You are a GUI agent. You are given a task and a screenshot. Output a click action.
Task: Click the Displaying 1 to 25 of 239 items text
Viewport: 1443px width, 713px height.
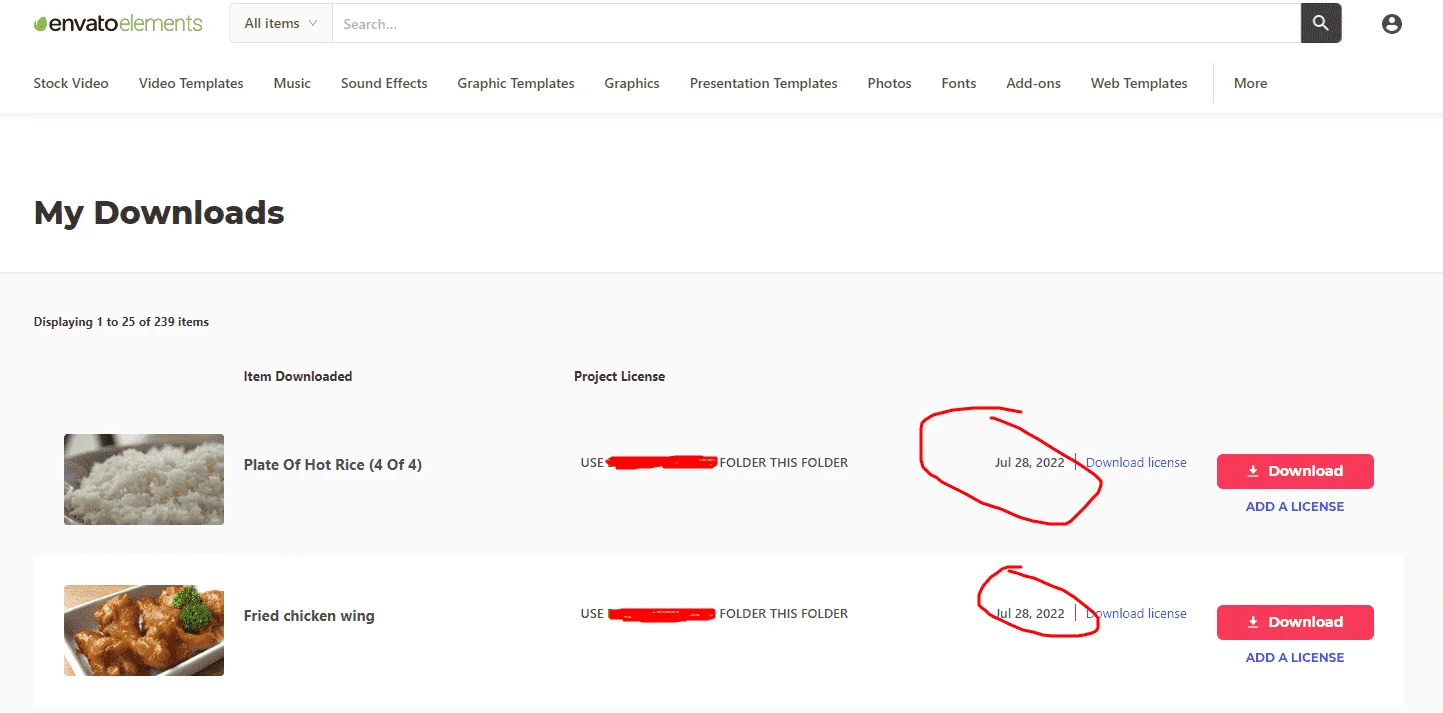tap(121, 322)
